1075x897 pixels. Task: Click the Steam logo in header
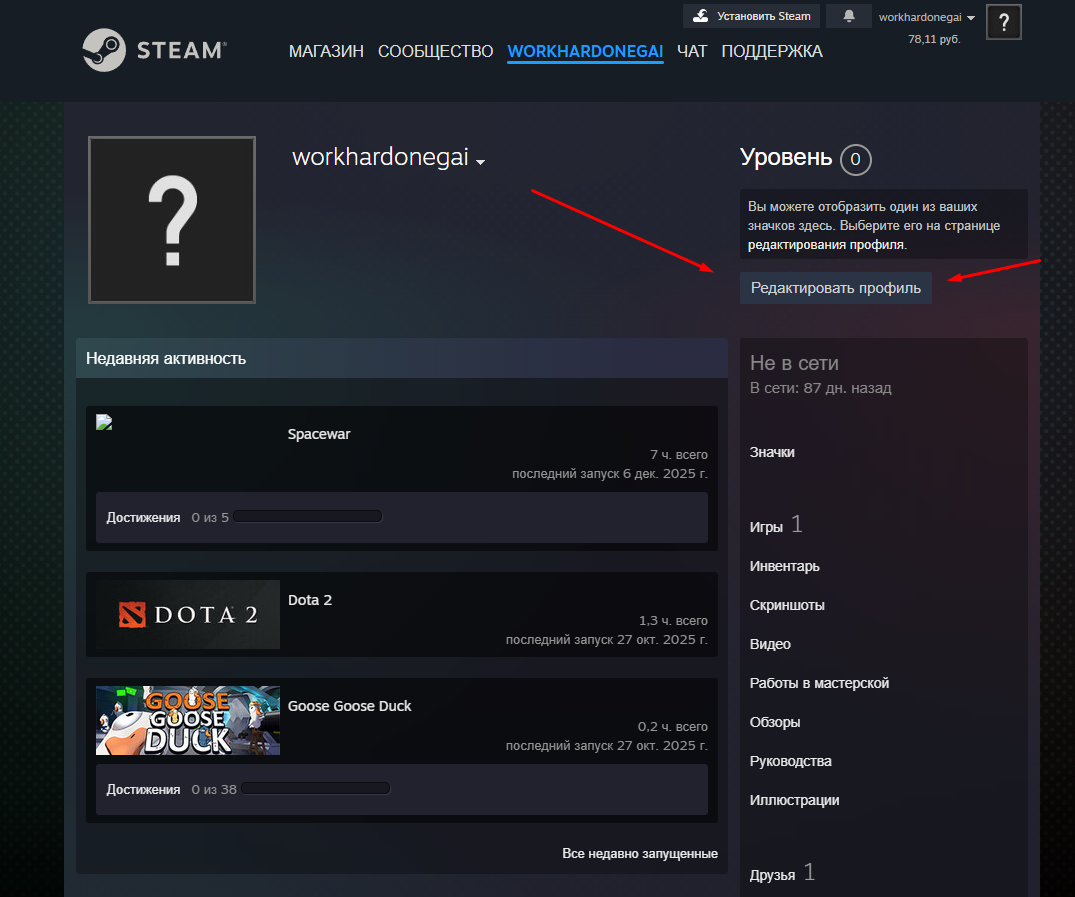click(x=153, y=50)
